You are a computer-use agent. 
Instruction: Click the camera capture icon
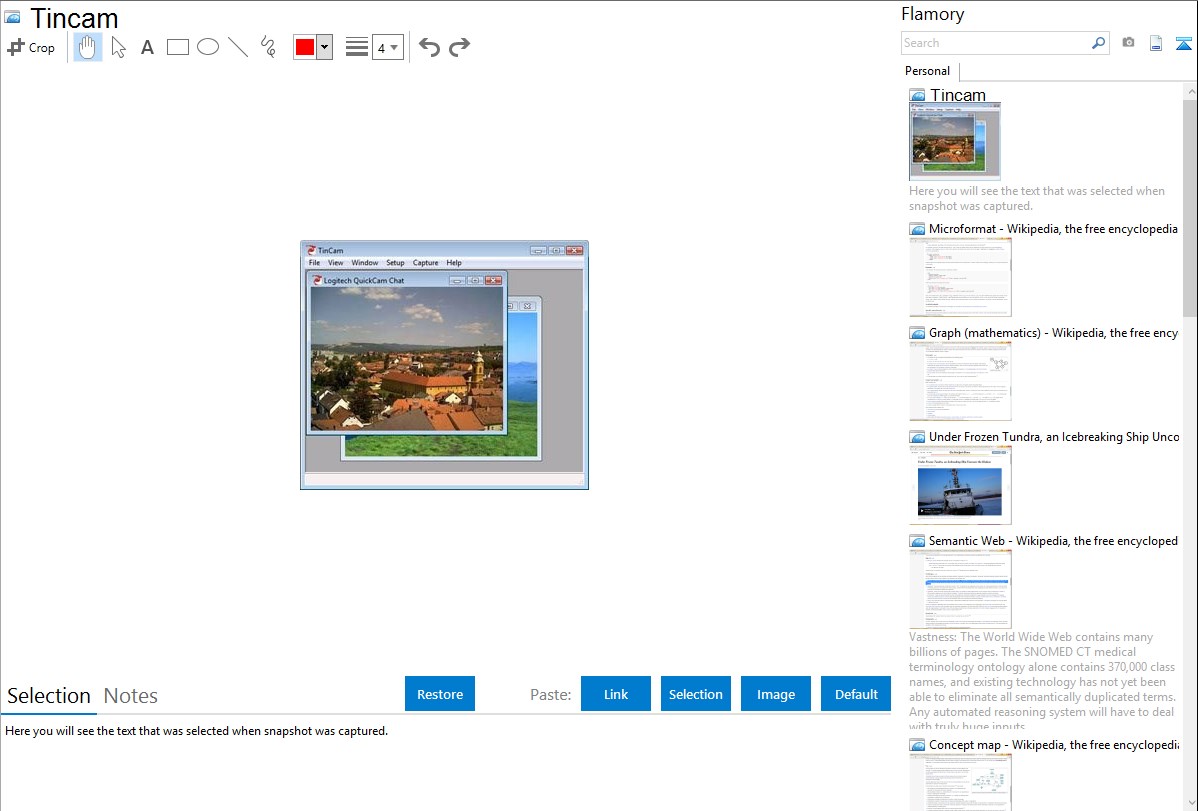click(1128, 43)
